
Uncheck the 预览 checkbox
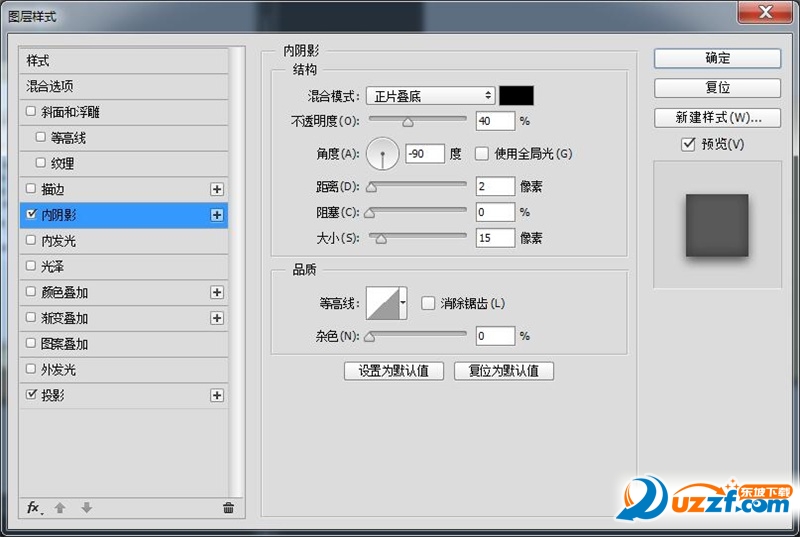pyautogui.click(x=688, y=144)
